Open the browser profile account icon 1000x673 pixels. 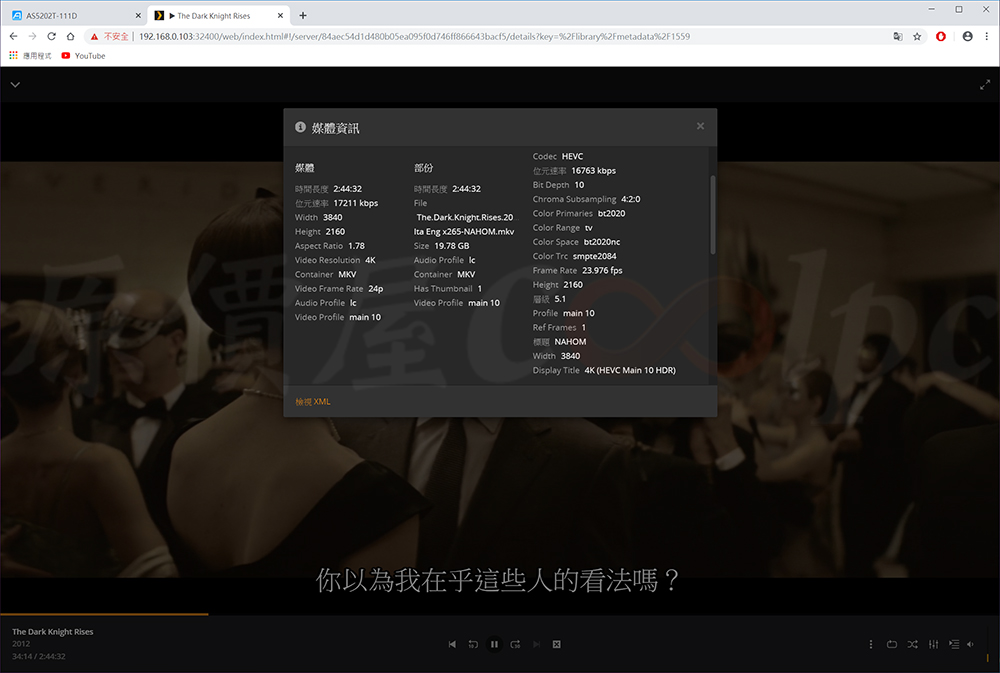pos(967,36)
